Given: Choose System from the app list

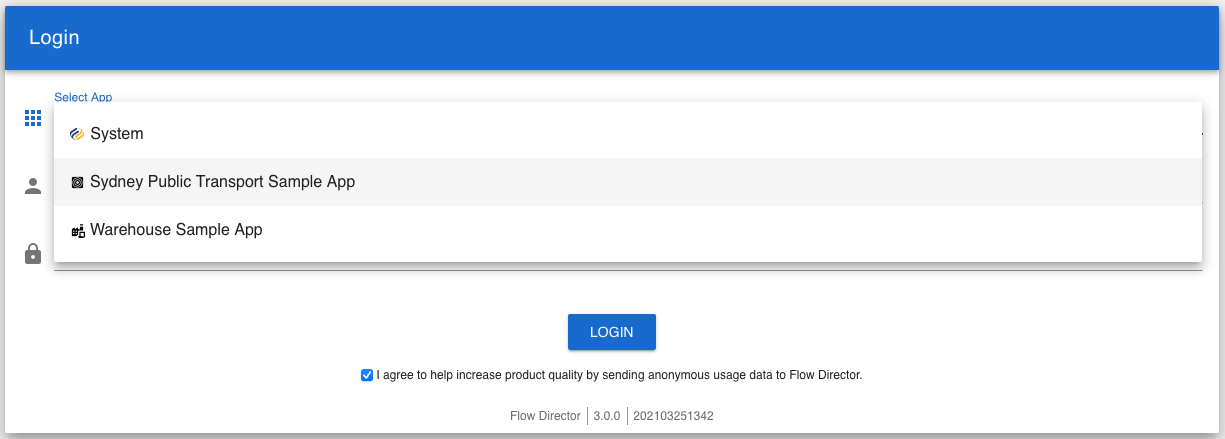Looking at the screenshot, I should pos(117,134).
